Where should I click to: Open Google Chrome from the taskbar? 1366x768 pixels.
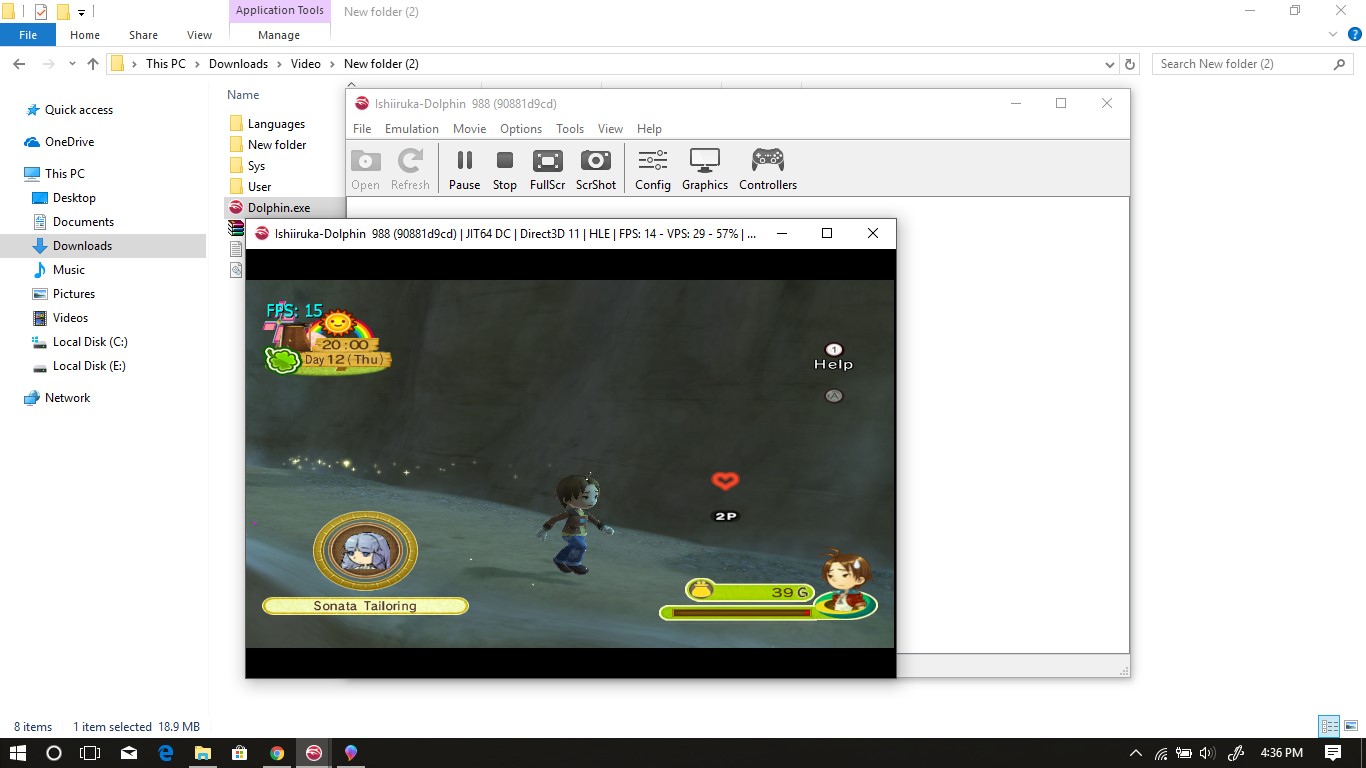pyautogui.click(x=277, y=753)
